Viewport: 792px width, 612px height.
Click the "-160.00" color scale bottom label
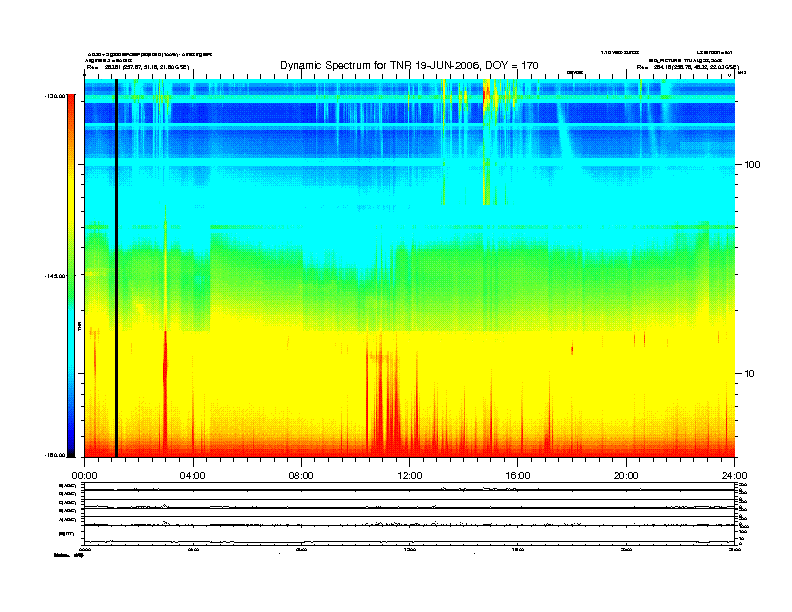(x=54, y=455)
